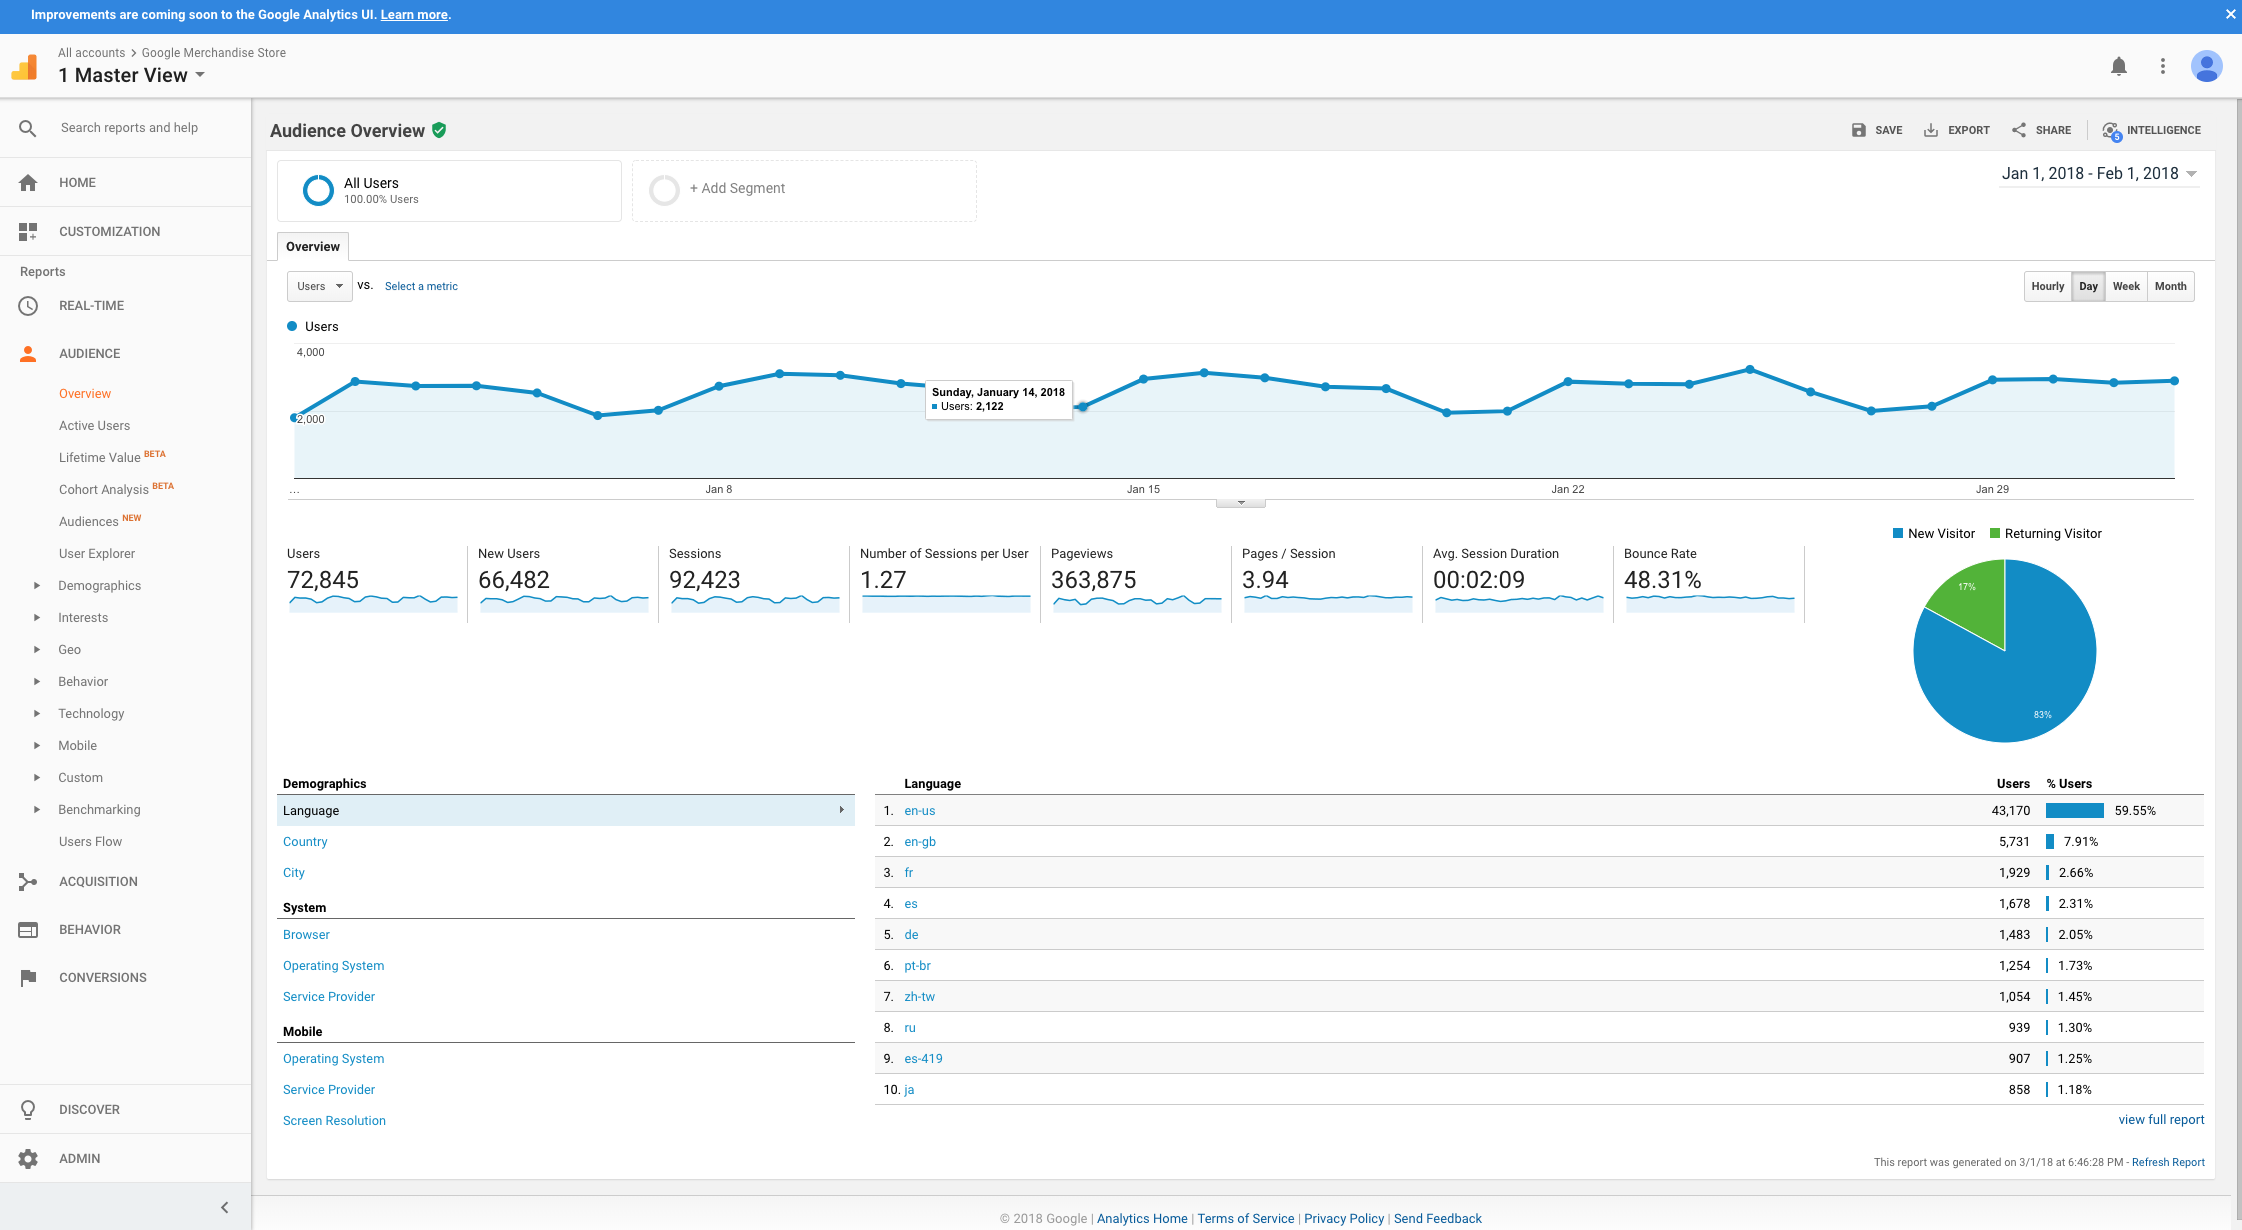2242x1230 pixels.
Task: Click the Notifications bell icon
Action: pos(2118,65)
